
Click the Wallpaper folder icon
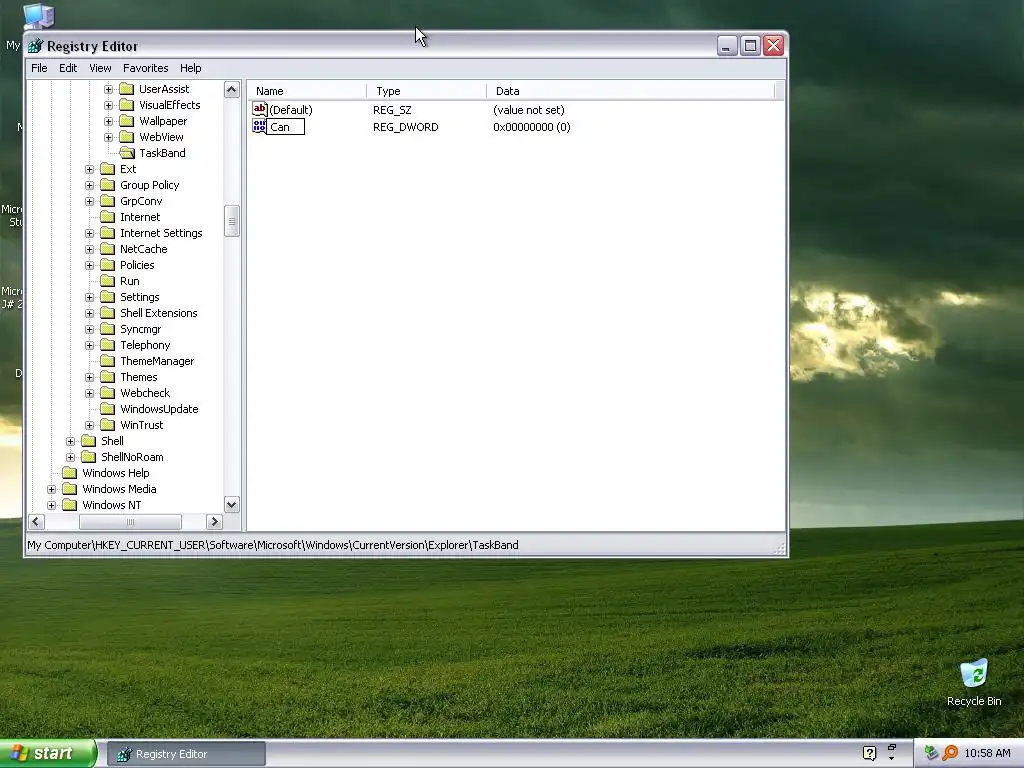point(127,121)
